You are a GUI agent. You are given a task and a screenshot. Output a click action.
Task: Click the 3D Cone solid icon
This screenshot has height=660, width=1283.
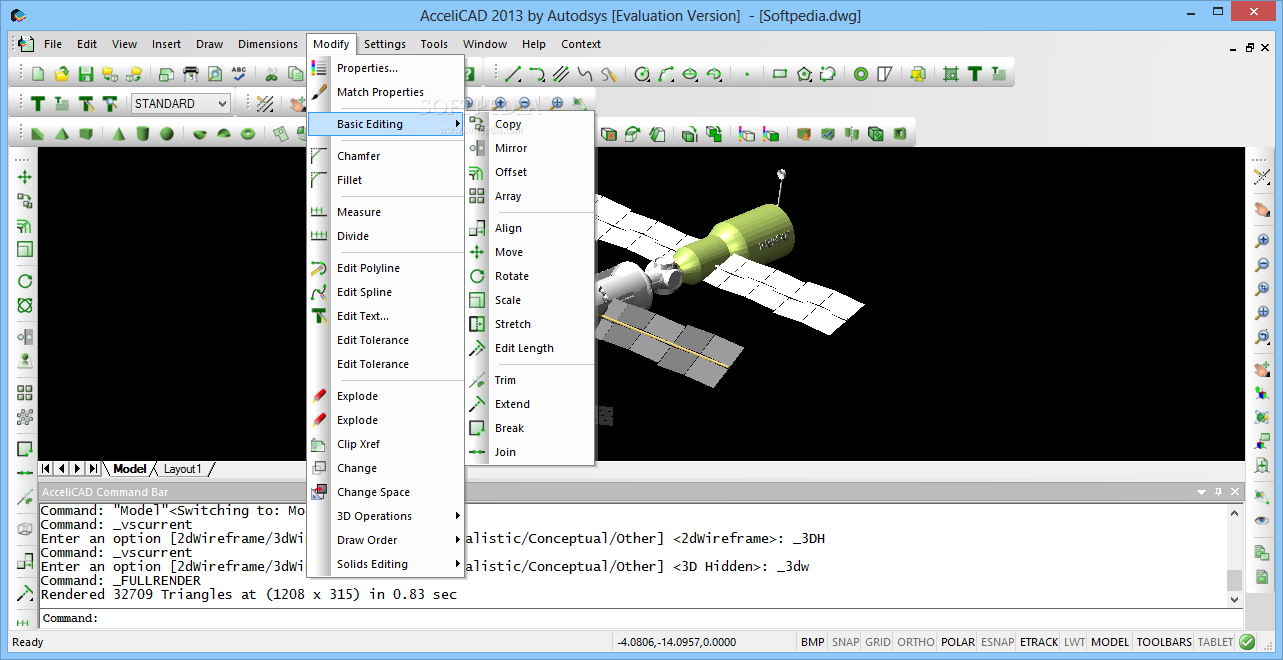[119, 134]
